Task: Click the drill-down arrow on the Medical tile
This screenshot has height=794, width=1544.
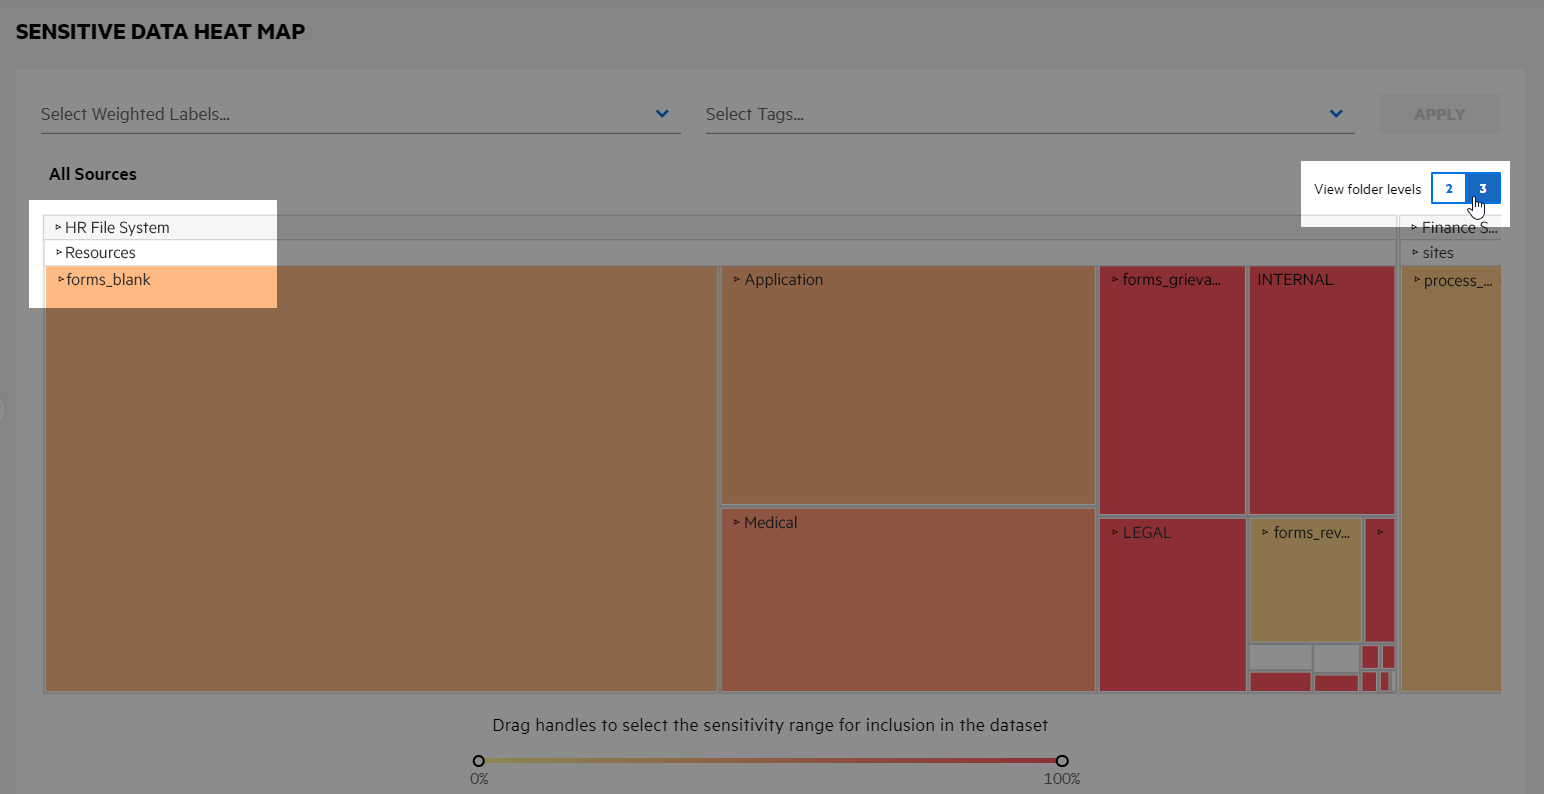Action: [x=736, y=522]
